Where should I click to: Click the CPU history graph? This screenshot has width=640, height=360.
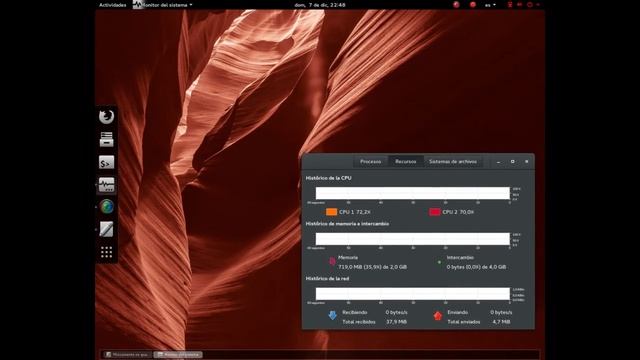click(413, 193)
